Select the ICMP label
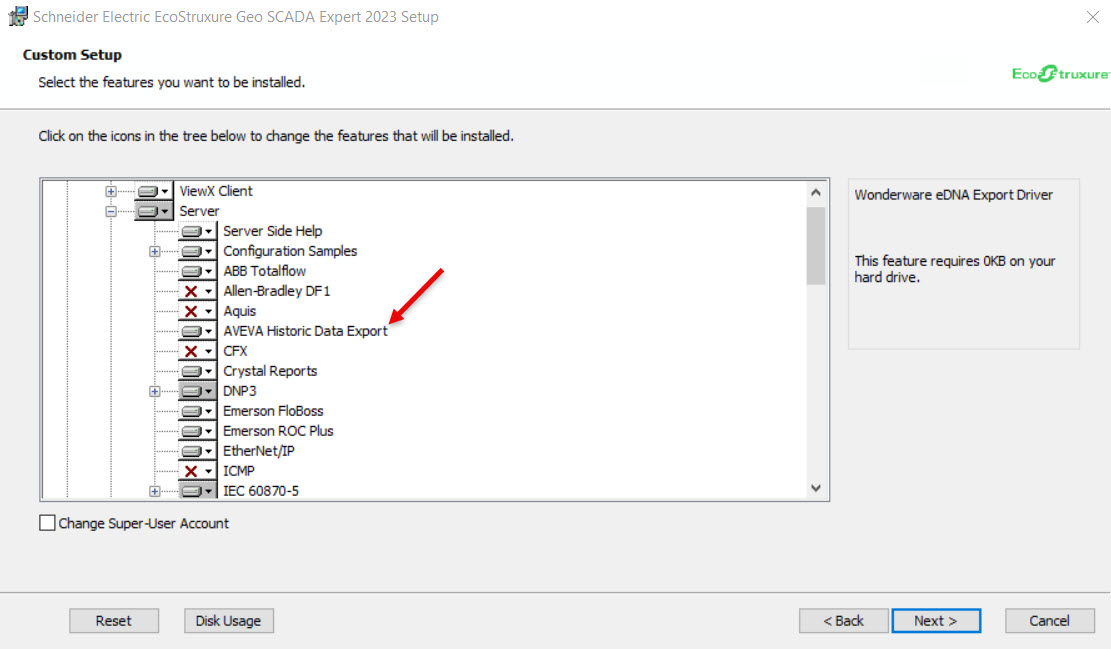This screenshot has width=1111, height=649. tap(239, 471)
